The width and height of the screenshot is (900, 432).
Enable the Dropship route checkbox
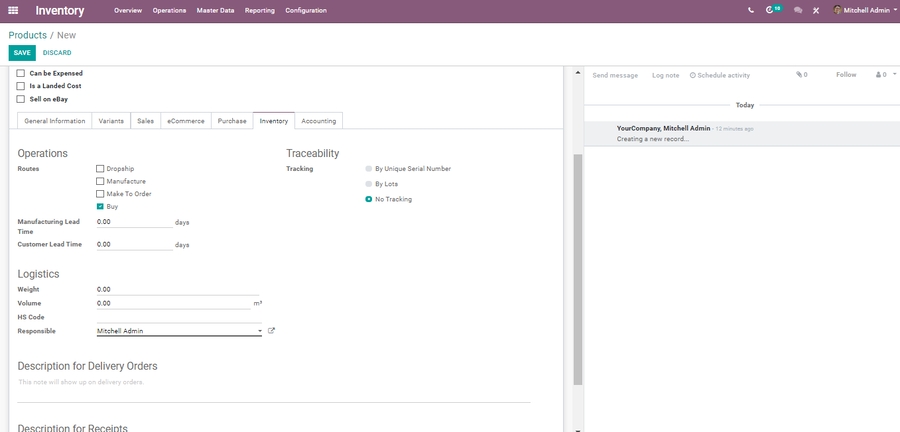(100, 169)
